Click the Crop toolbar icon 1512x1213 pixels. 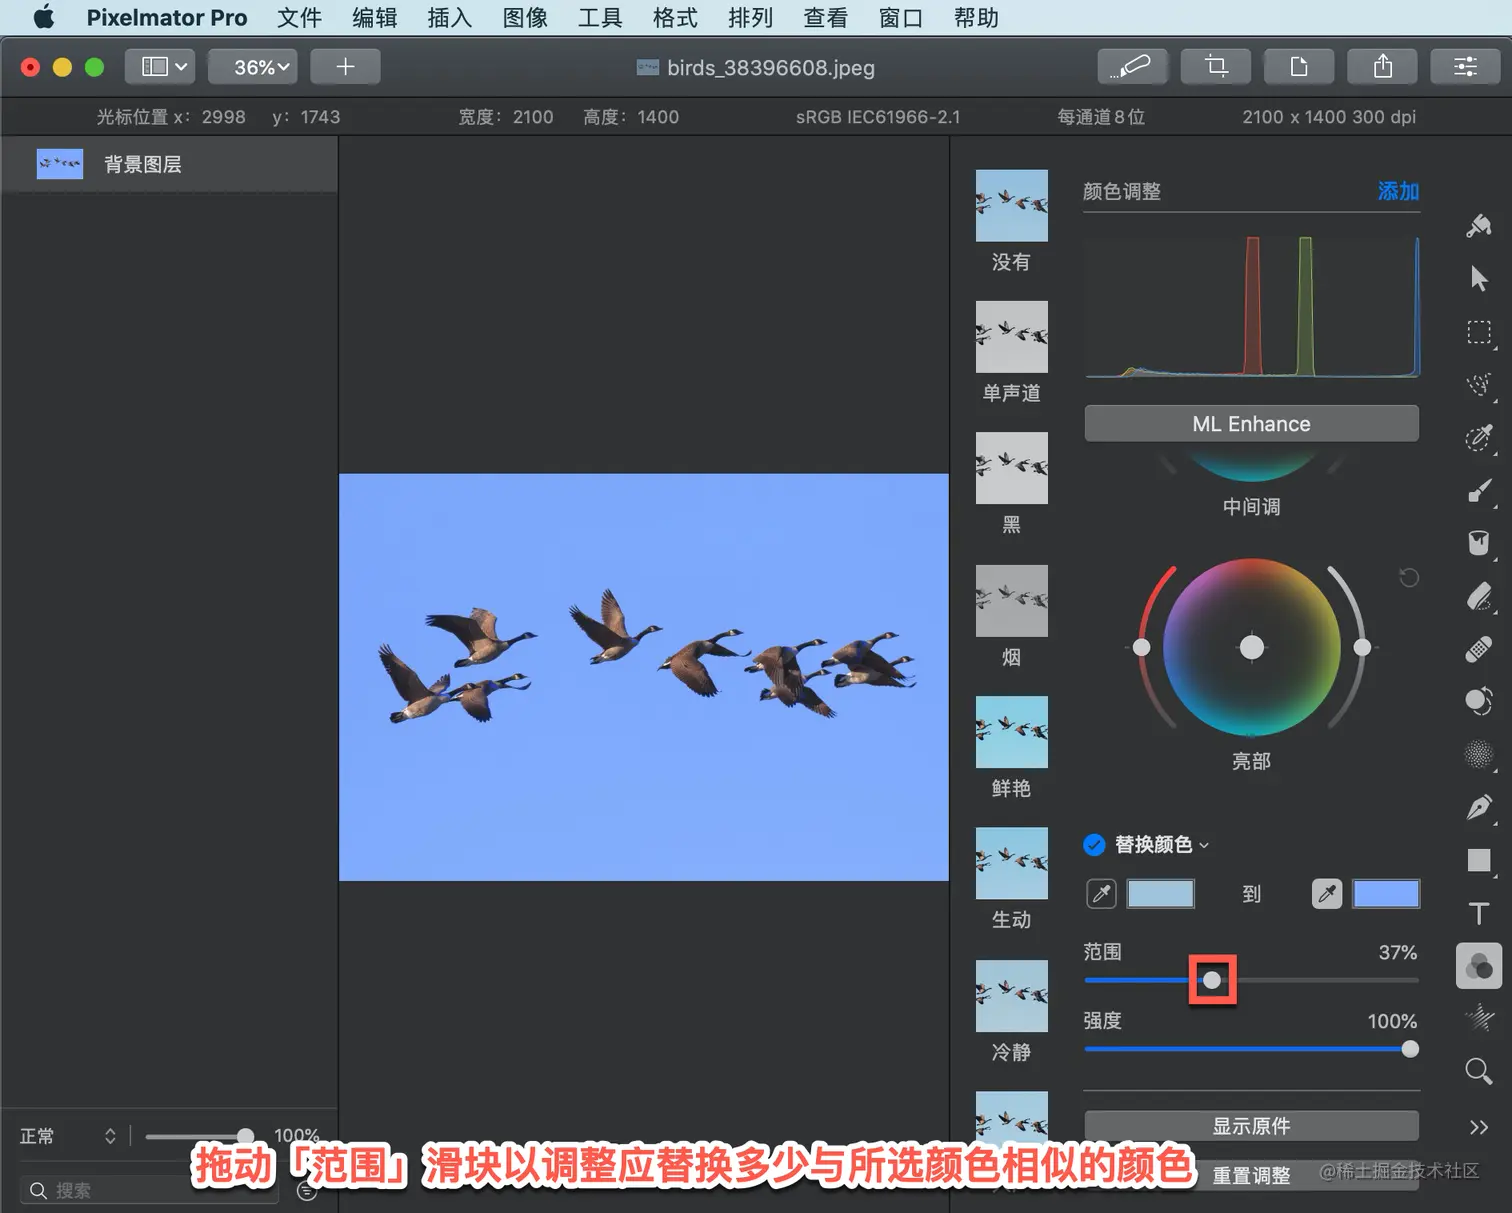coord(1216,67)
